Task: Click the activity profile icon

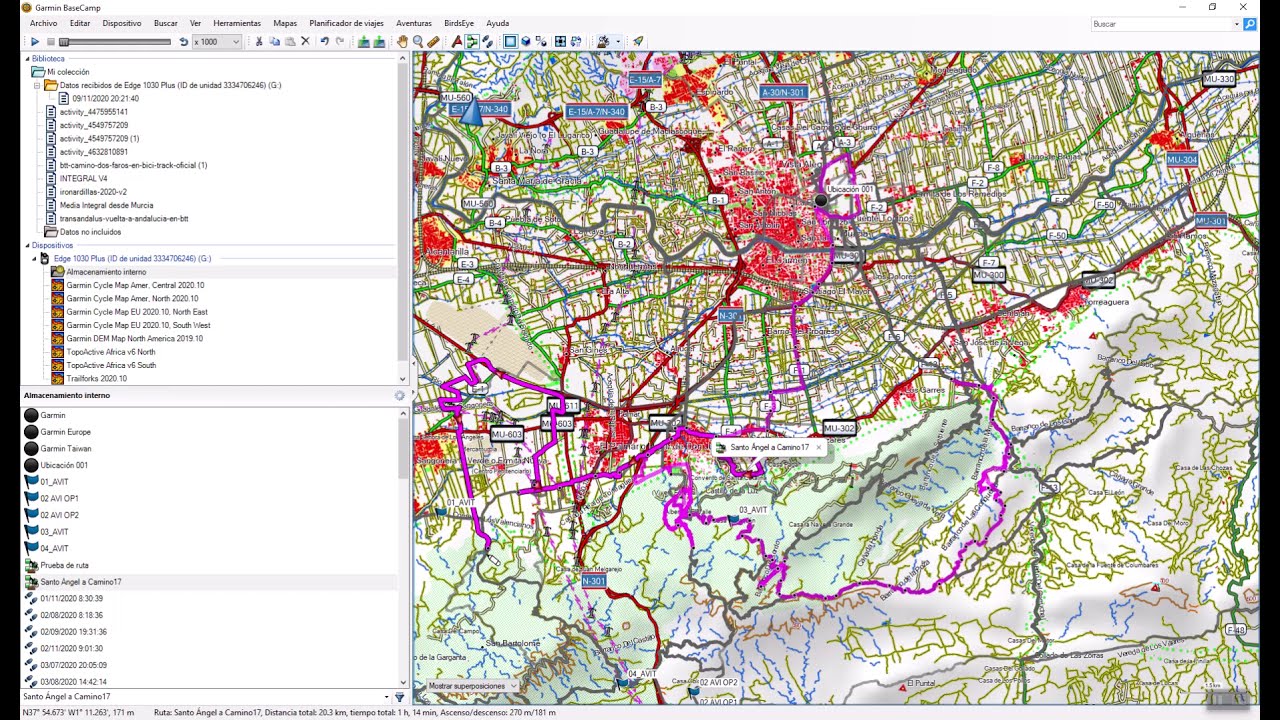Action: (x=602, y=42)
